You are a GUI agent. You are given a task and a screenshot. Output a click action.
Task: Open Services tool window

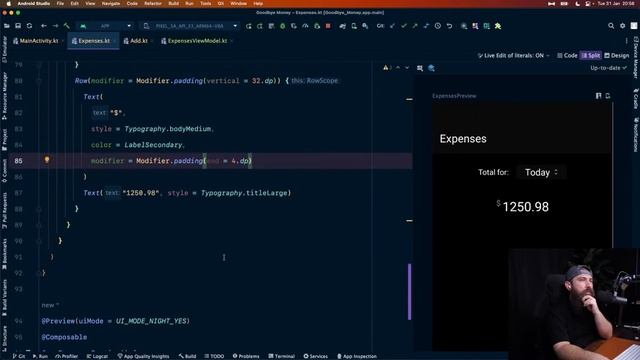[316, 356]
